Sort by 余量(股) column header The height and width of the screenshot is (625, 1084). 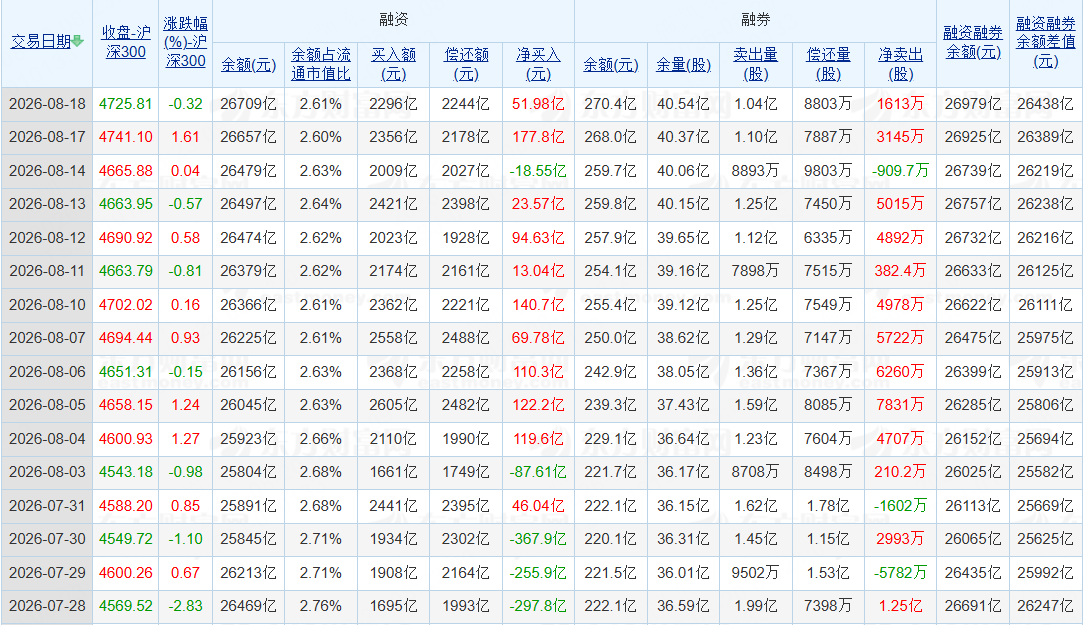point(683,65)
